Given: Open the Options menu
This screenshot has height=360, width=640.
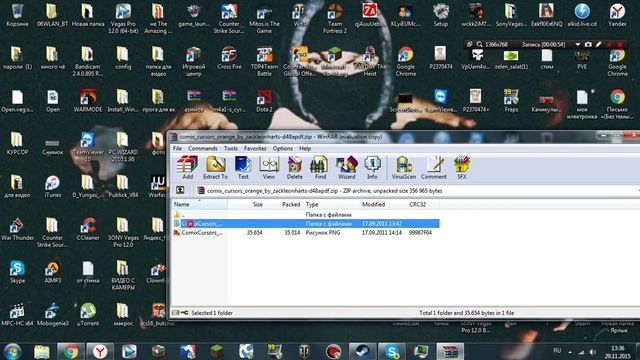Looking at the screenshot, I should click(282, 149).
